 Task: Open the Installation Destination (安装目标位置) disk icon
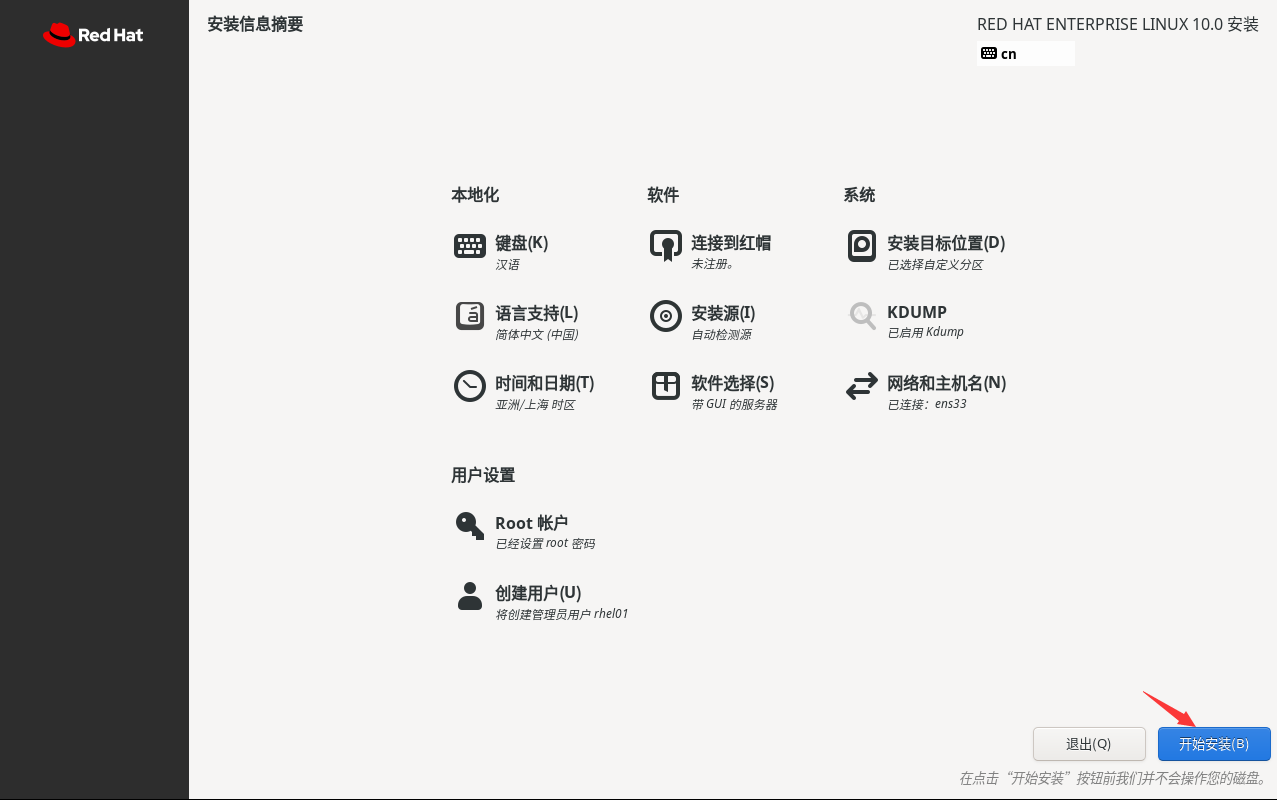[862, 246]
